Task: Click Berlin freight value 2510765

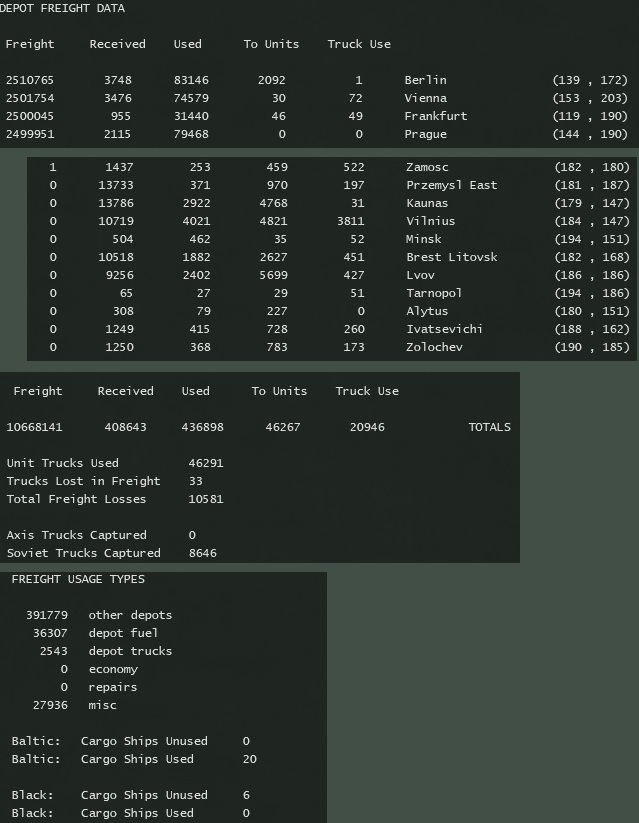Action: (x=29, y=80)
